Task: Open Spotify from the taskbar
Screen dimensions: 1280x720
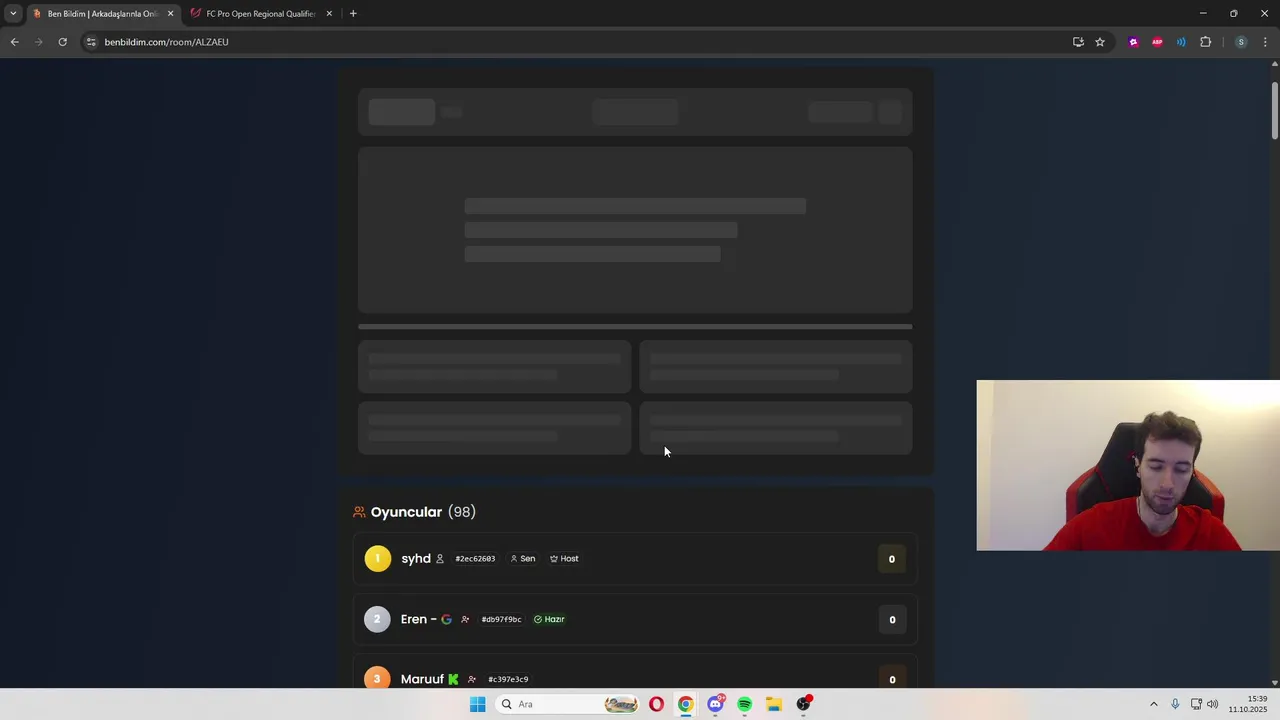Action: [x=744, y=704]
